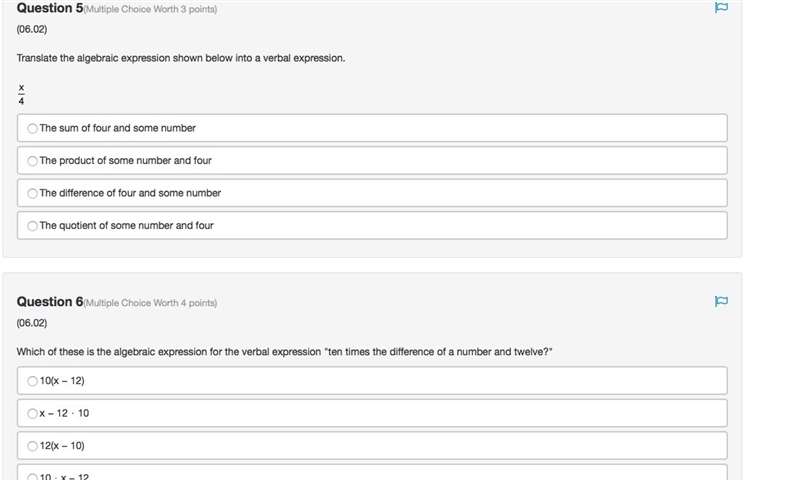Click the x over 4 fraction expression
Viewport: 800px width, 480px height.
(x=21, y=94)
